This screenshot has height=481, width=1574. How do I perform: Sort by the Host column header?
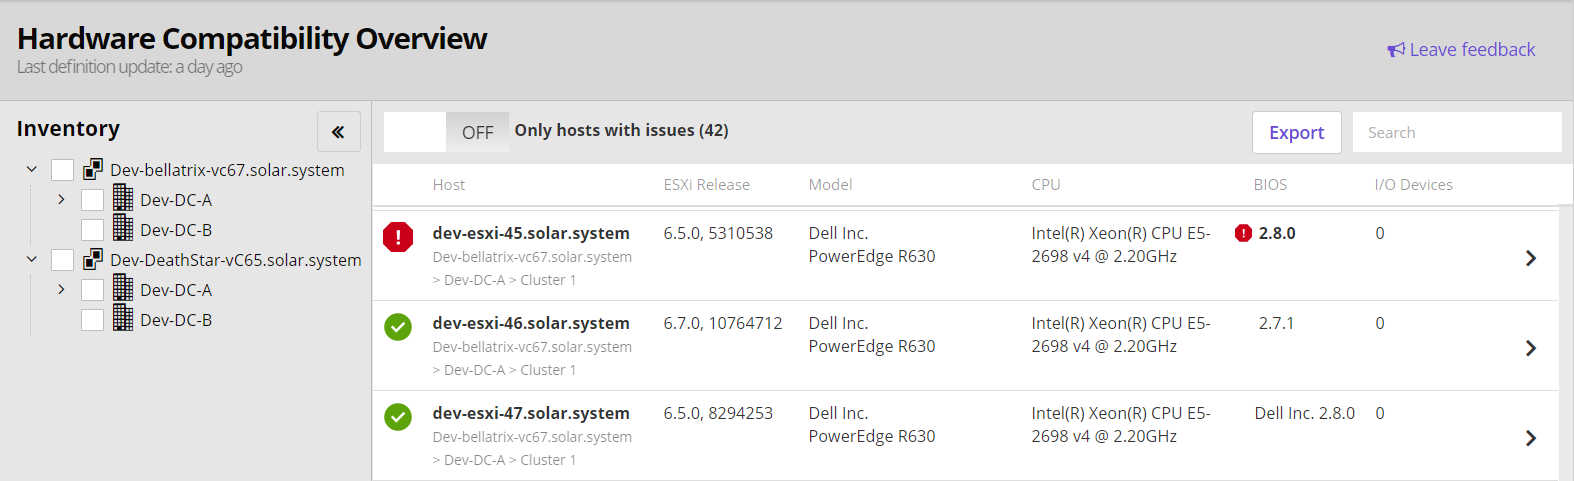(449, 185)
